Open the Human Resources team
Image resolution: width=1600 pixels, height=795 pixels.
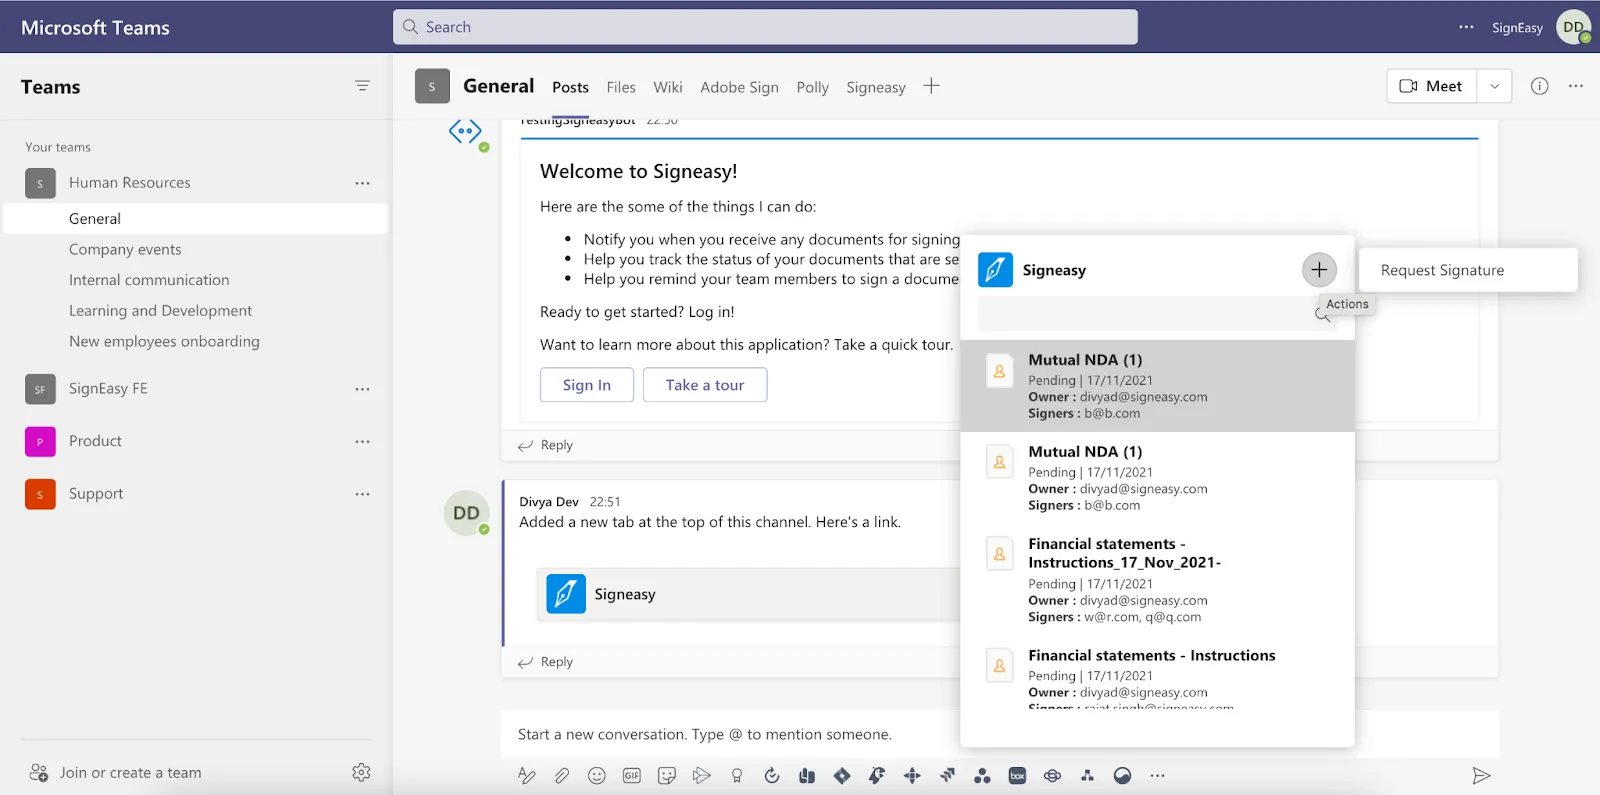[130, 183]
